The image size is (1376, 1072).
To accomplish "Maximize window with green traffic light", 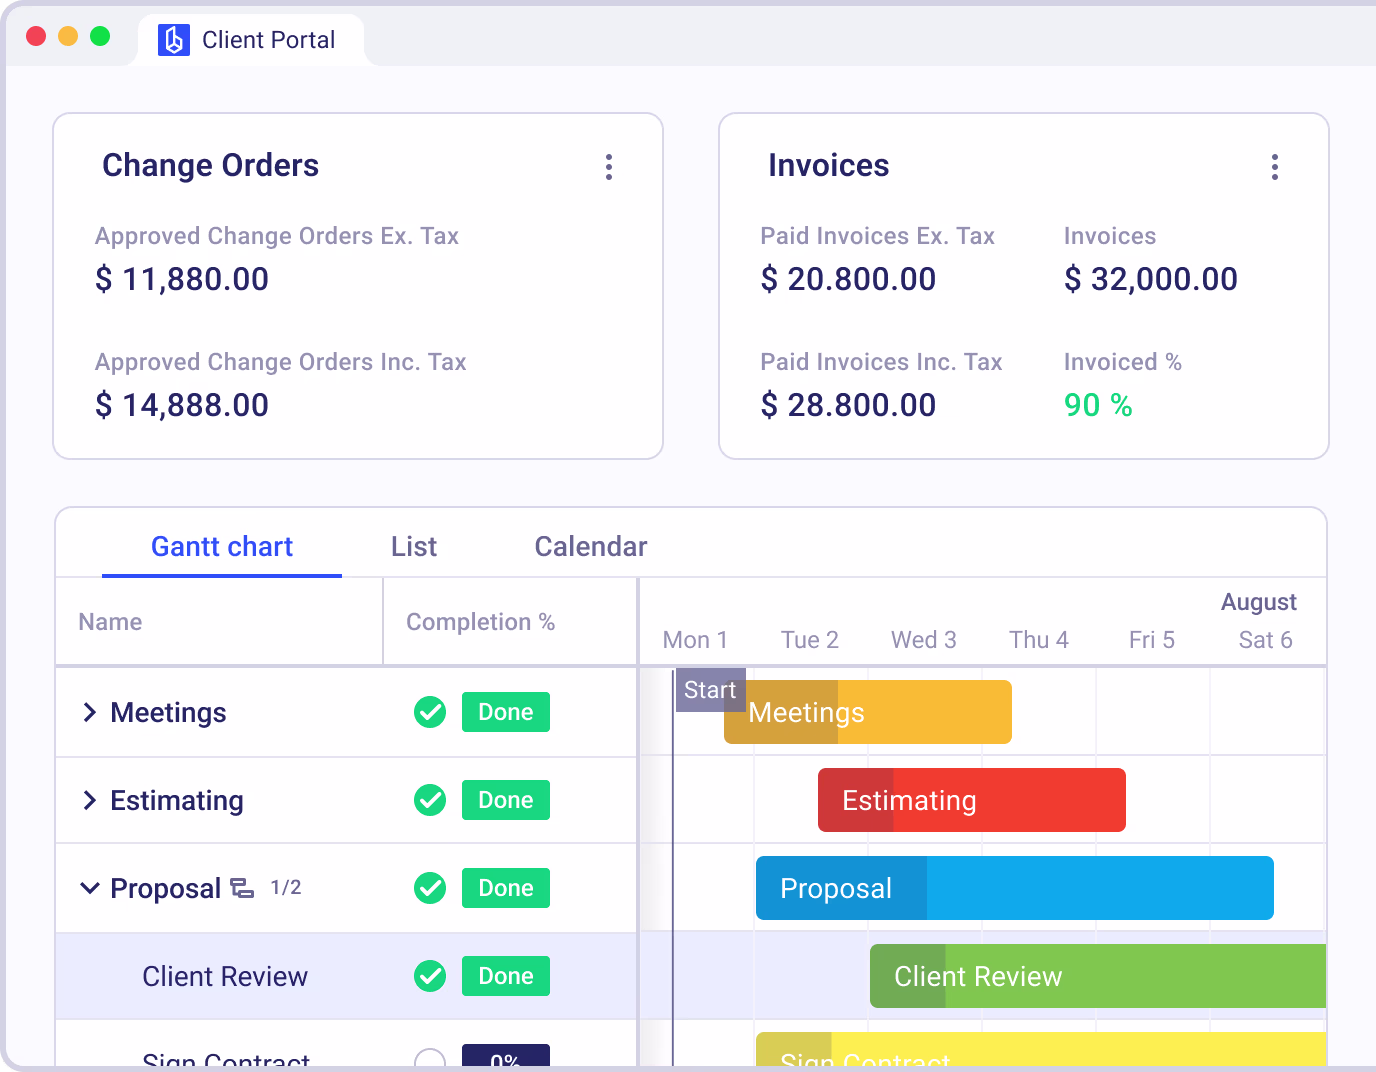I will [x=100, y=36].
